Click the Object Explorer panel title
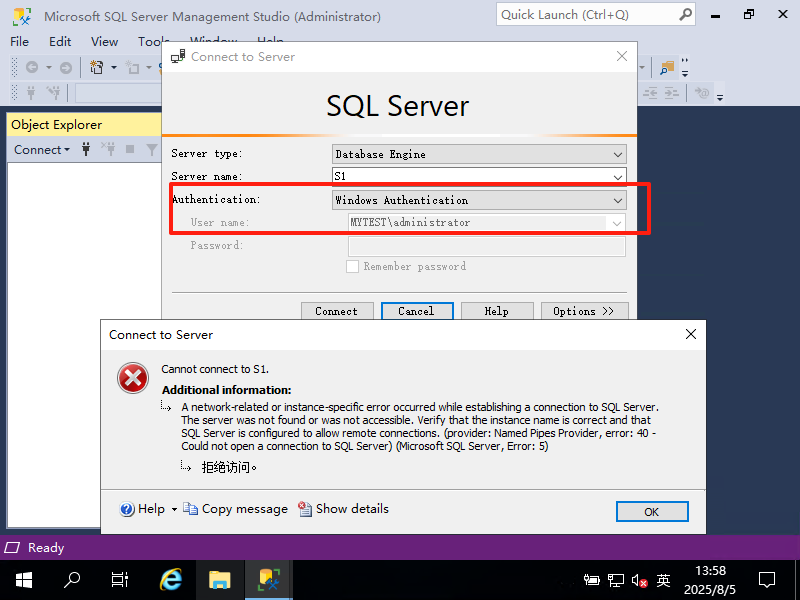 point(57,125)
